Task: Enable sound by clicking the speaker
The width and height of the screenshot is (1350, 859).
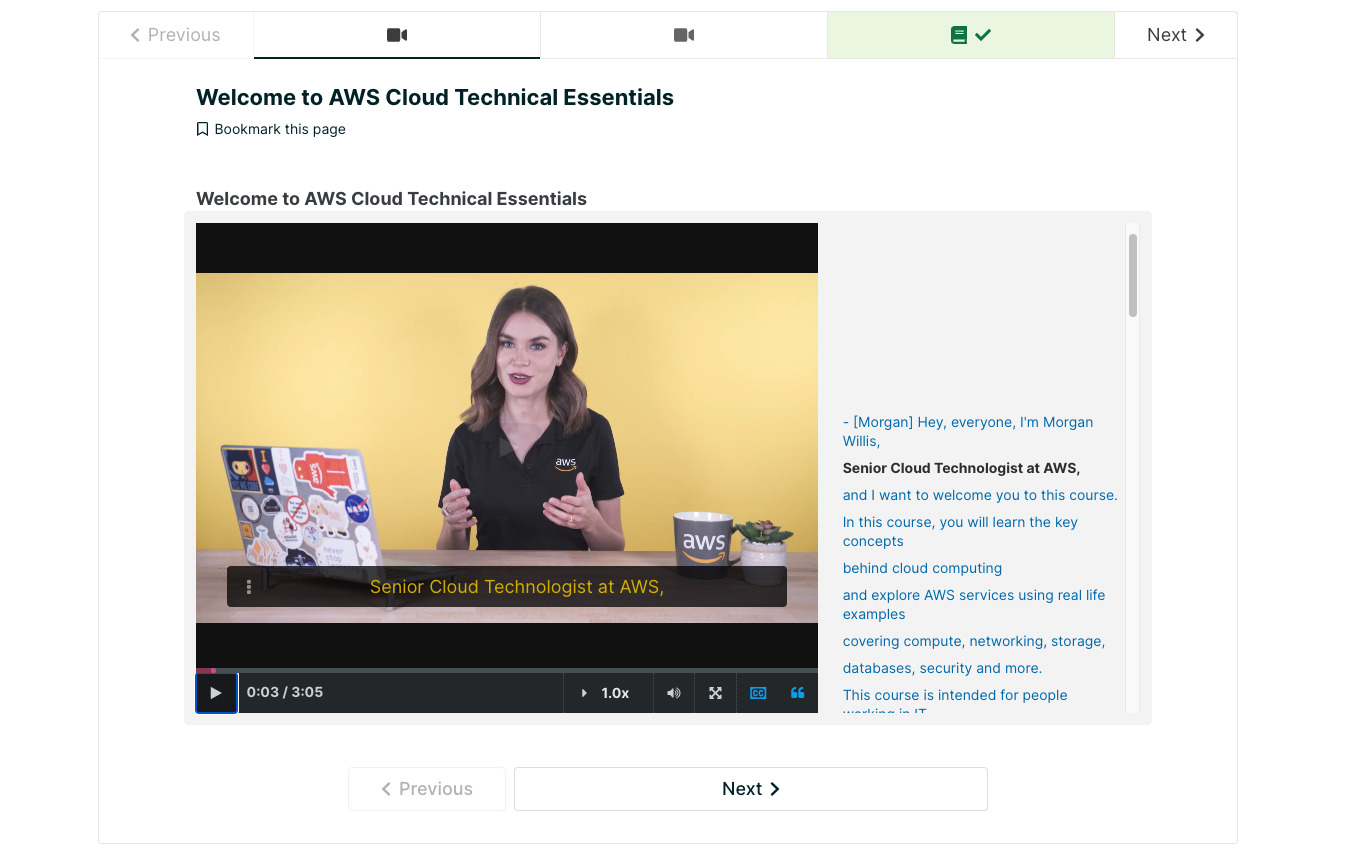Action: [x=673, y=692]
